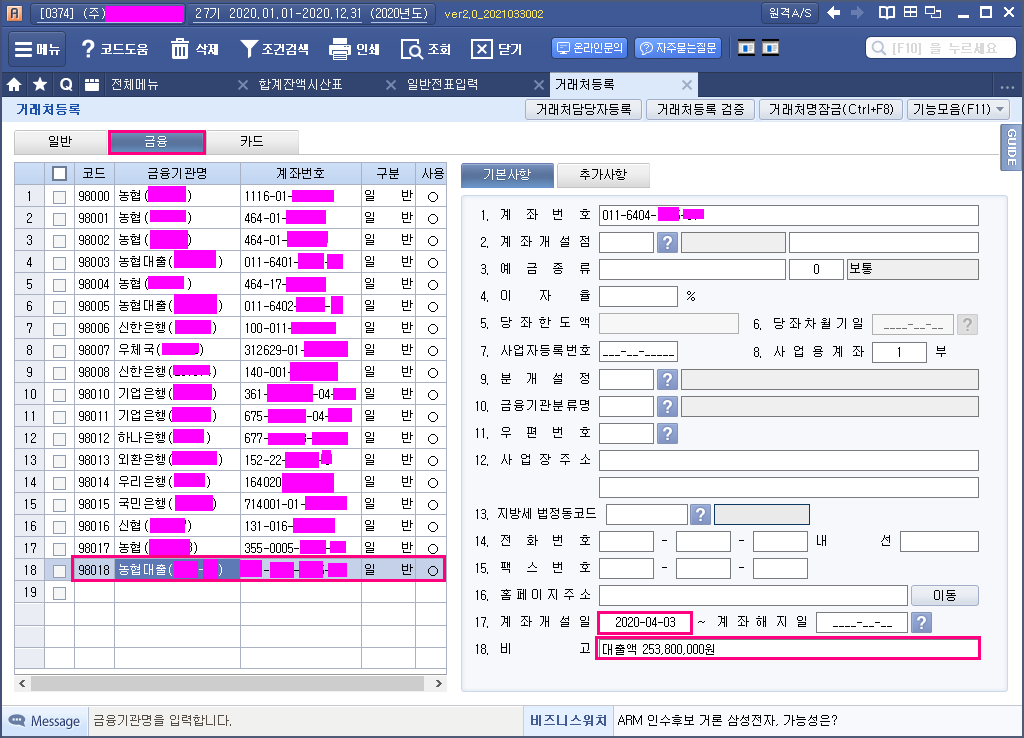Open help for 금융기관분류명 field

(x=667, y=406)
